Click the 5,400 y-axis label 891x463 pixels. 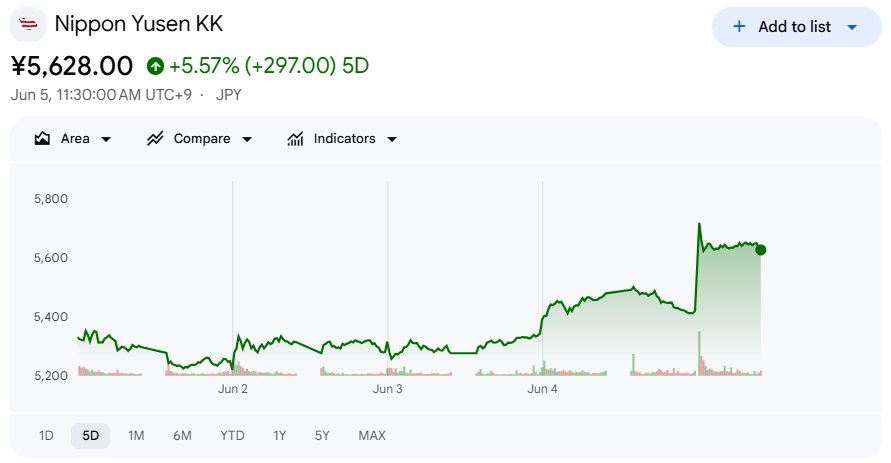51,317
